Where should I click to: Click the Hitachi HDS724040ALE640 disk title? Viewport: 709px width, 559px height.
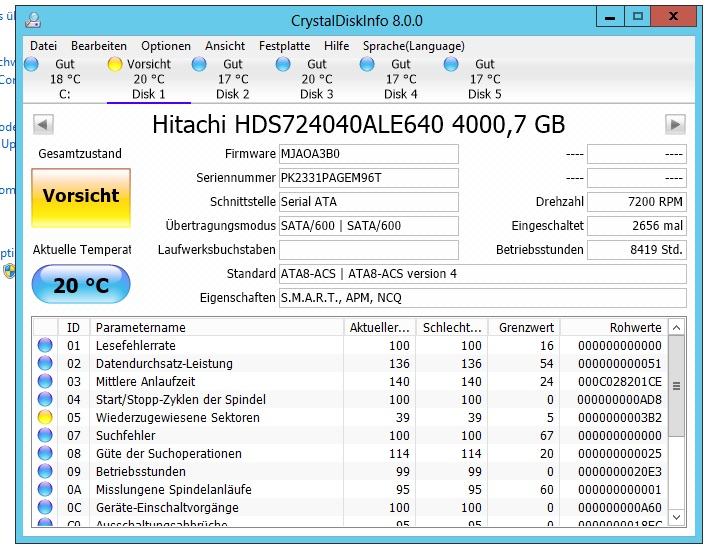(x=358, y=124)
